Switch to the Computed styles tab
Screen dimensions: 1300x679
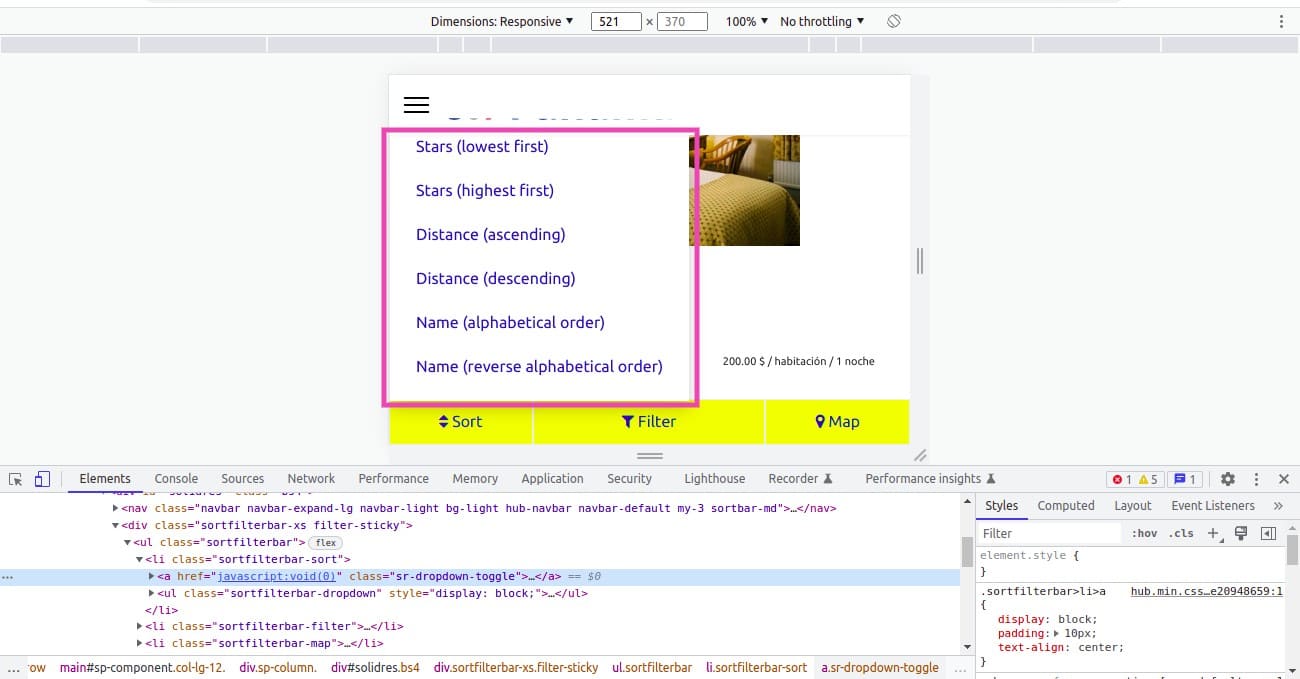pyautogui.click(x=1066, y=506)
